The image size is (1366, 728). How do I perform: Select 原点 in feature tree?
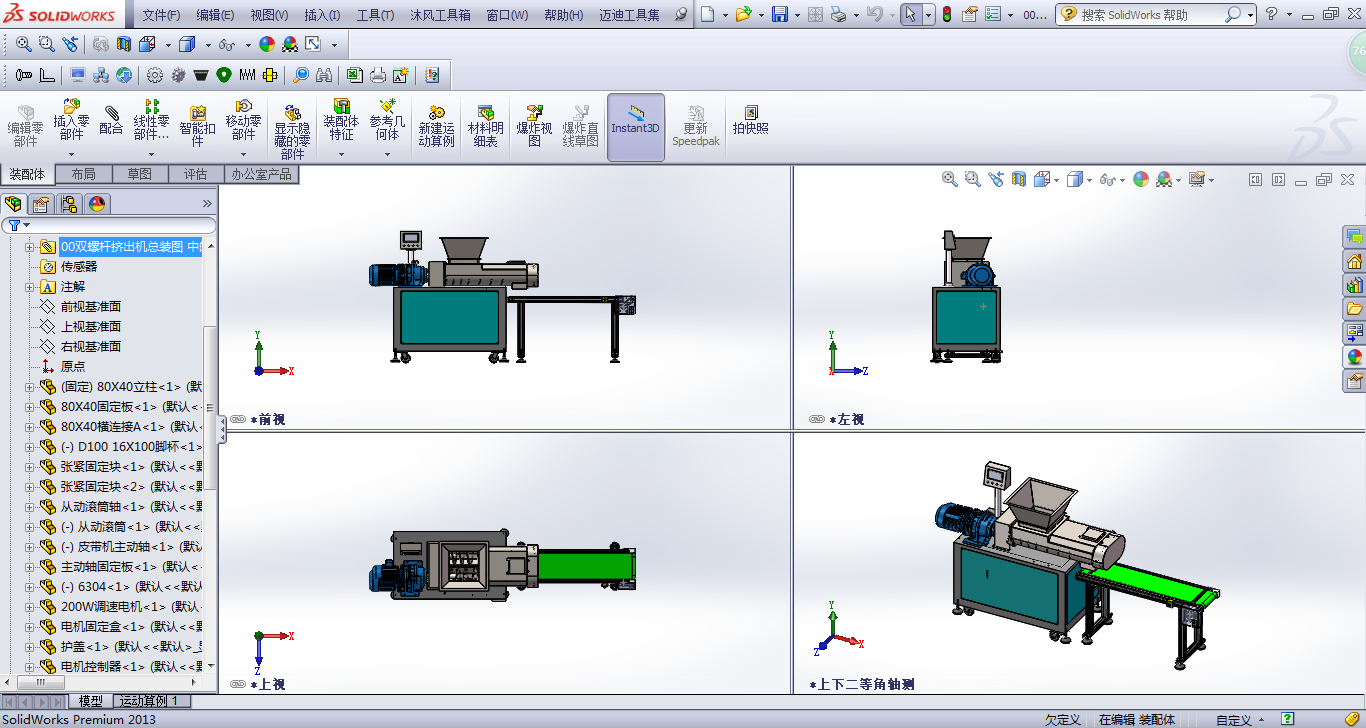pos(73,367)
